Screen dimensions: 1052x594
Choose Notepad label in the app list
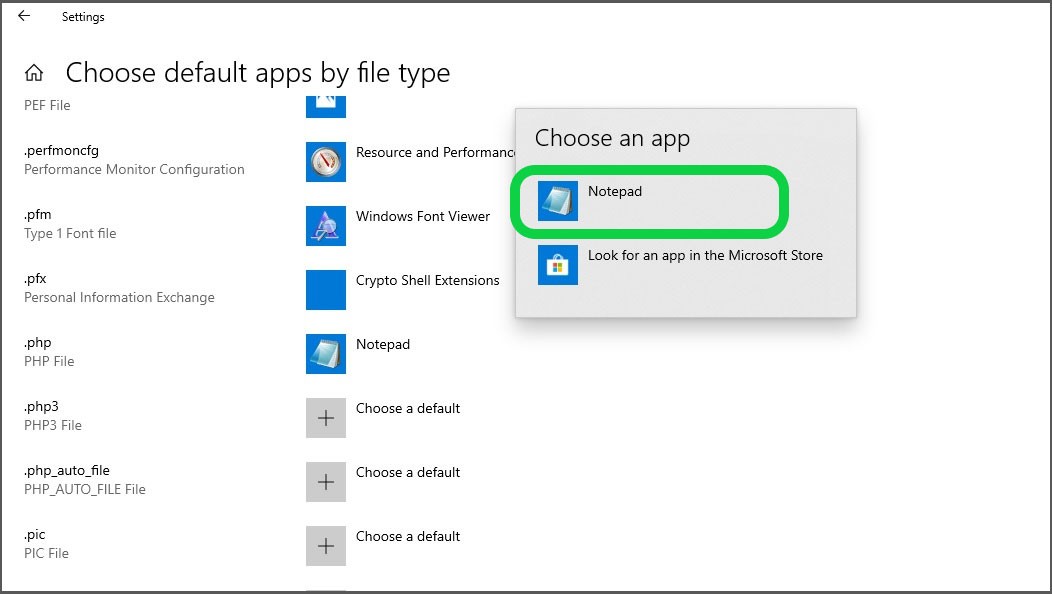tap(615, 191)
